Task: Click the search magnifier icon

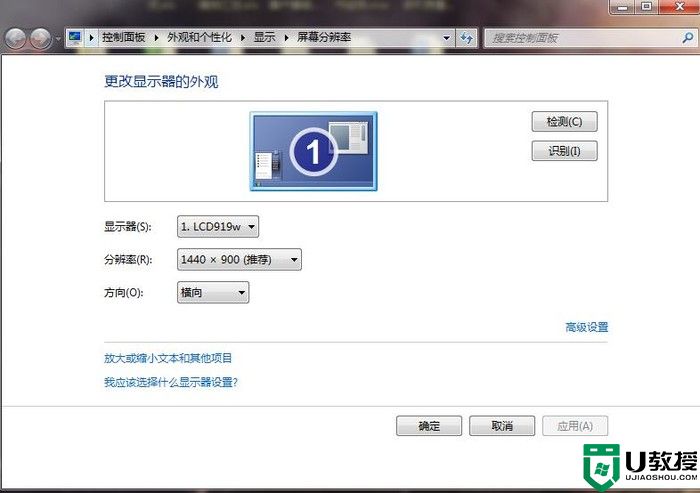Action: coord(688,38)
